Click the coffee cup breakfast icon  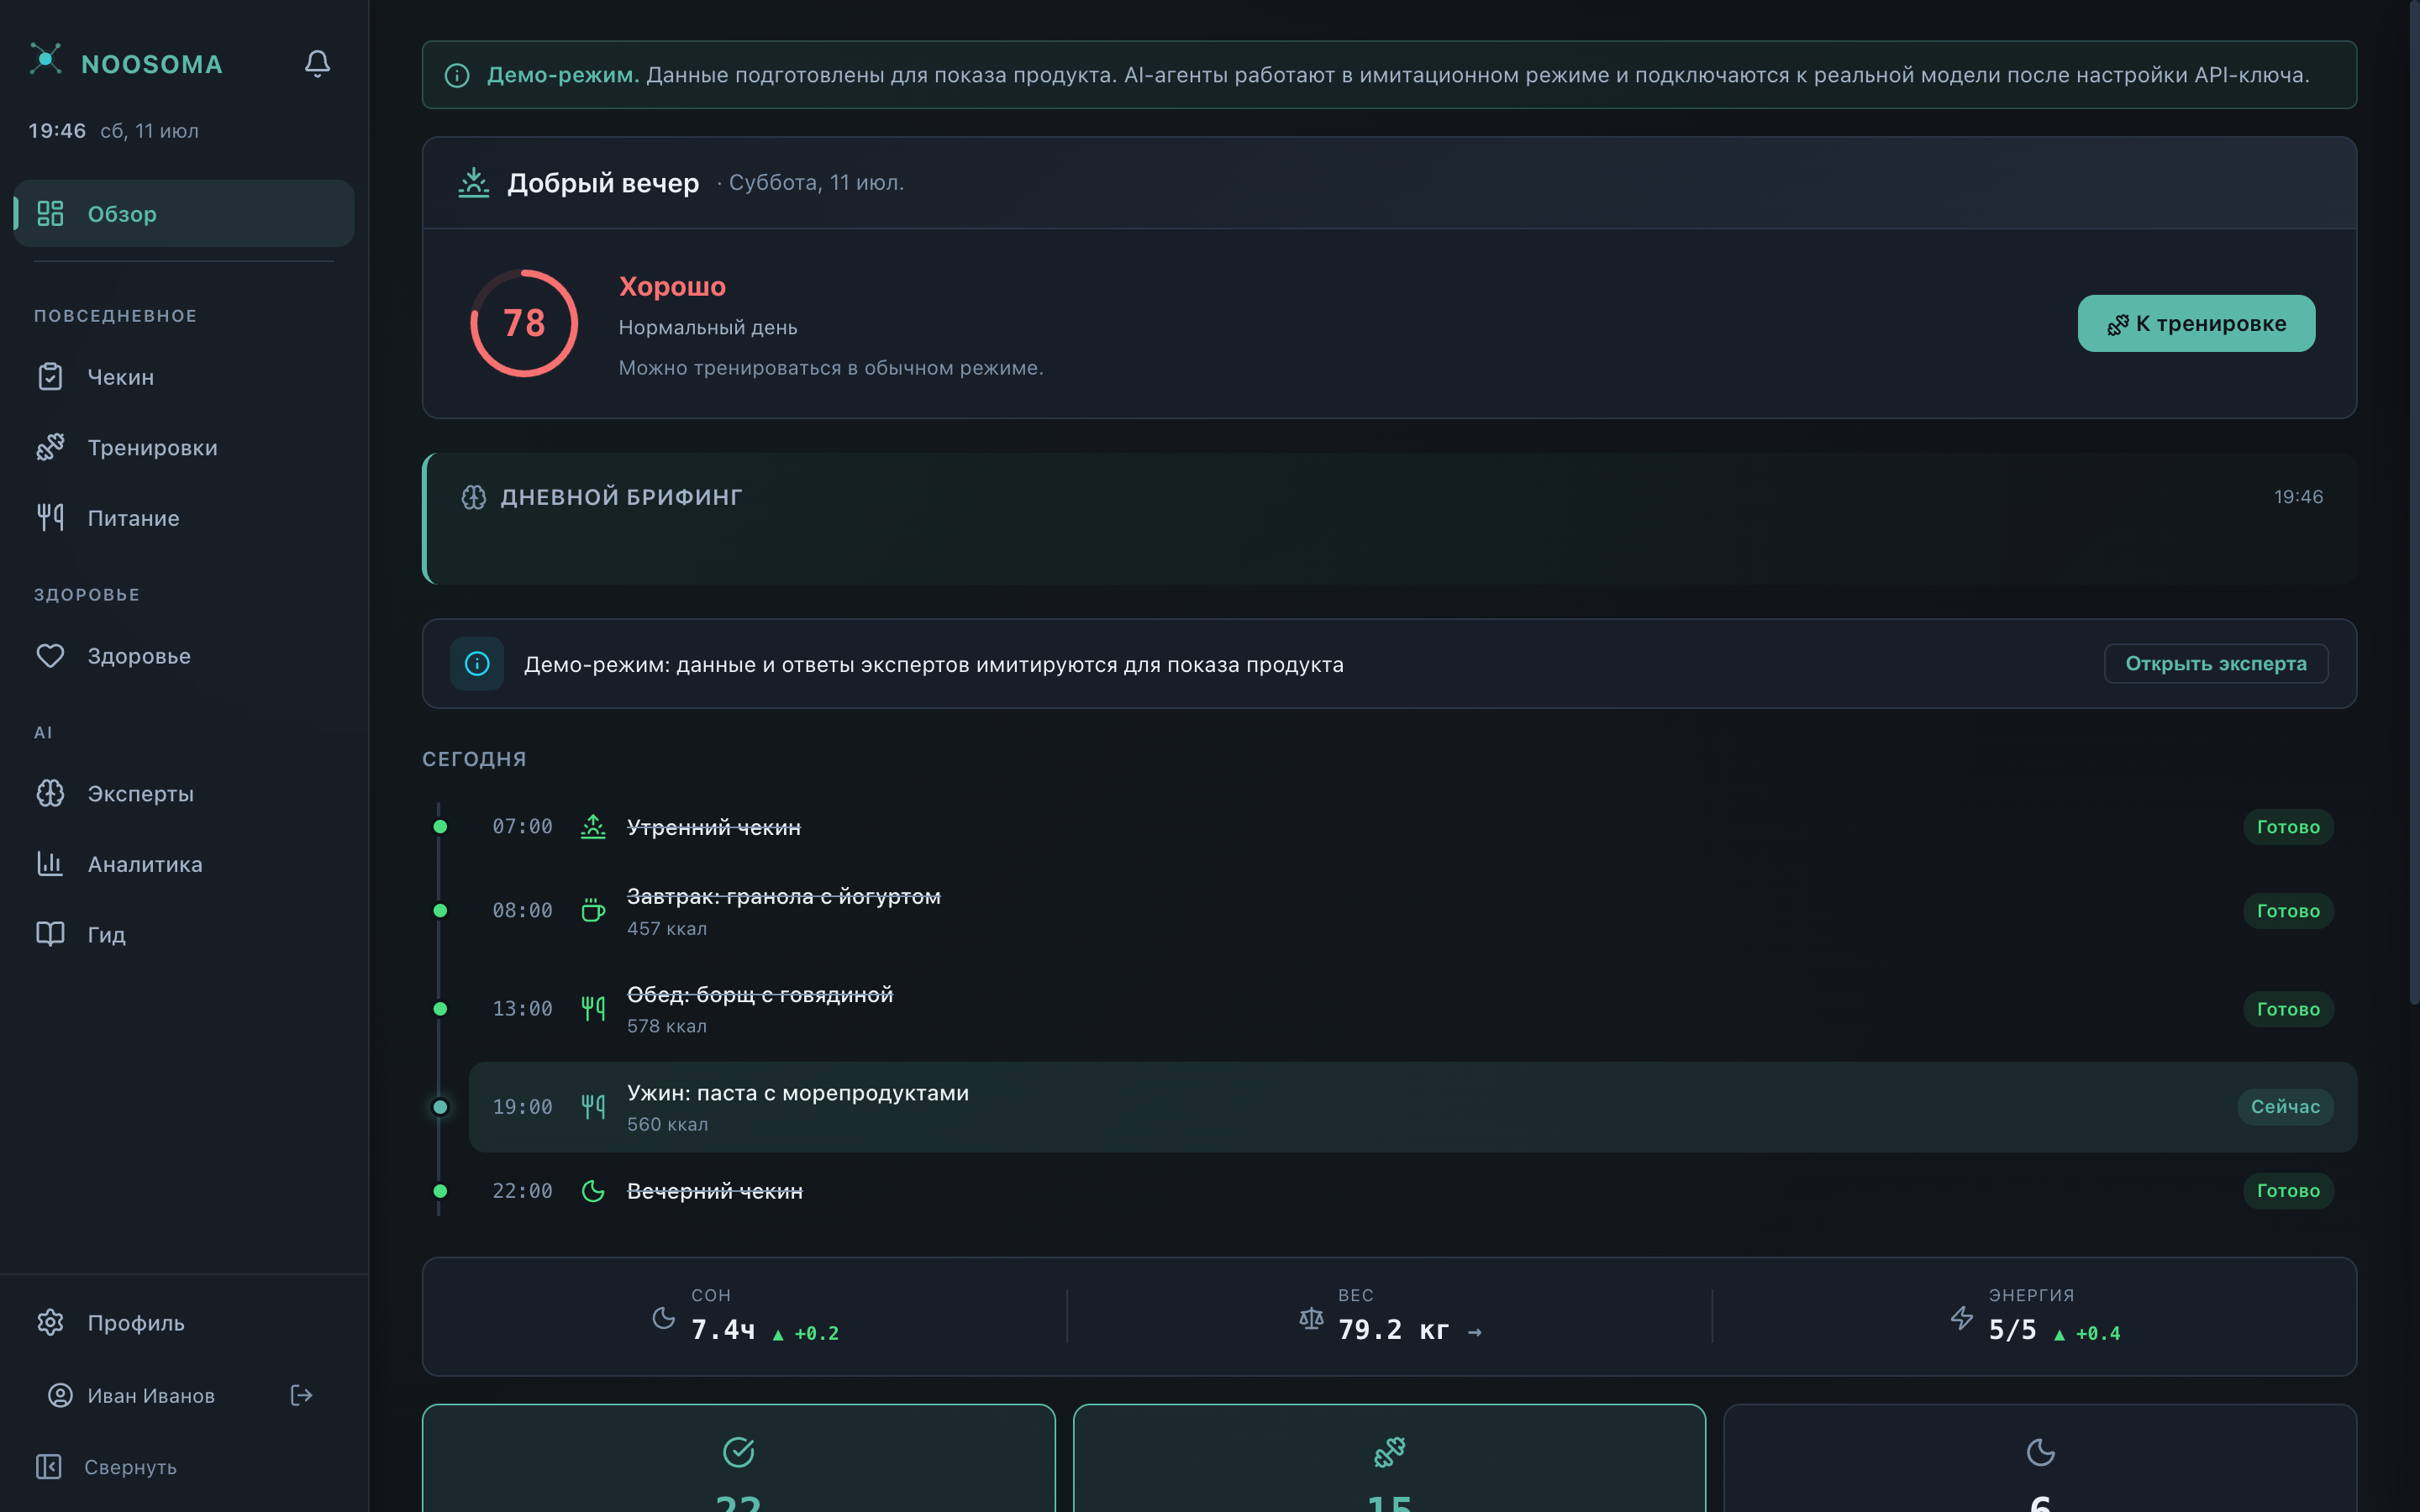tap(593, 910)
